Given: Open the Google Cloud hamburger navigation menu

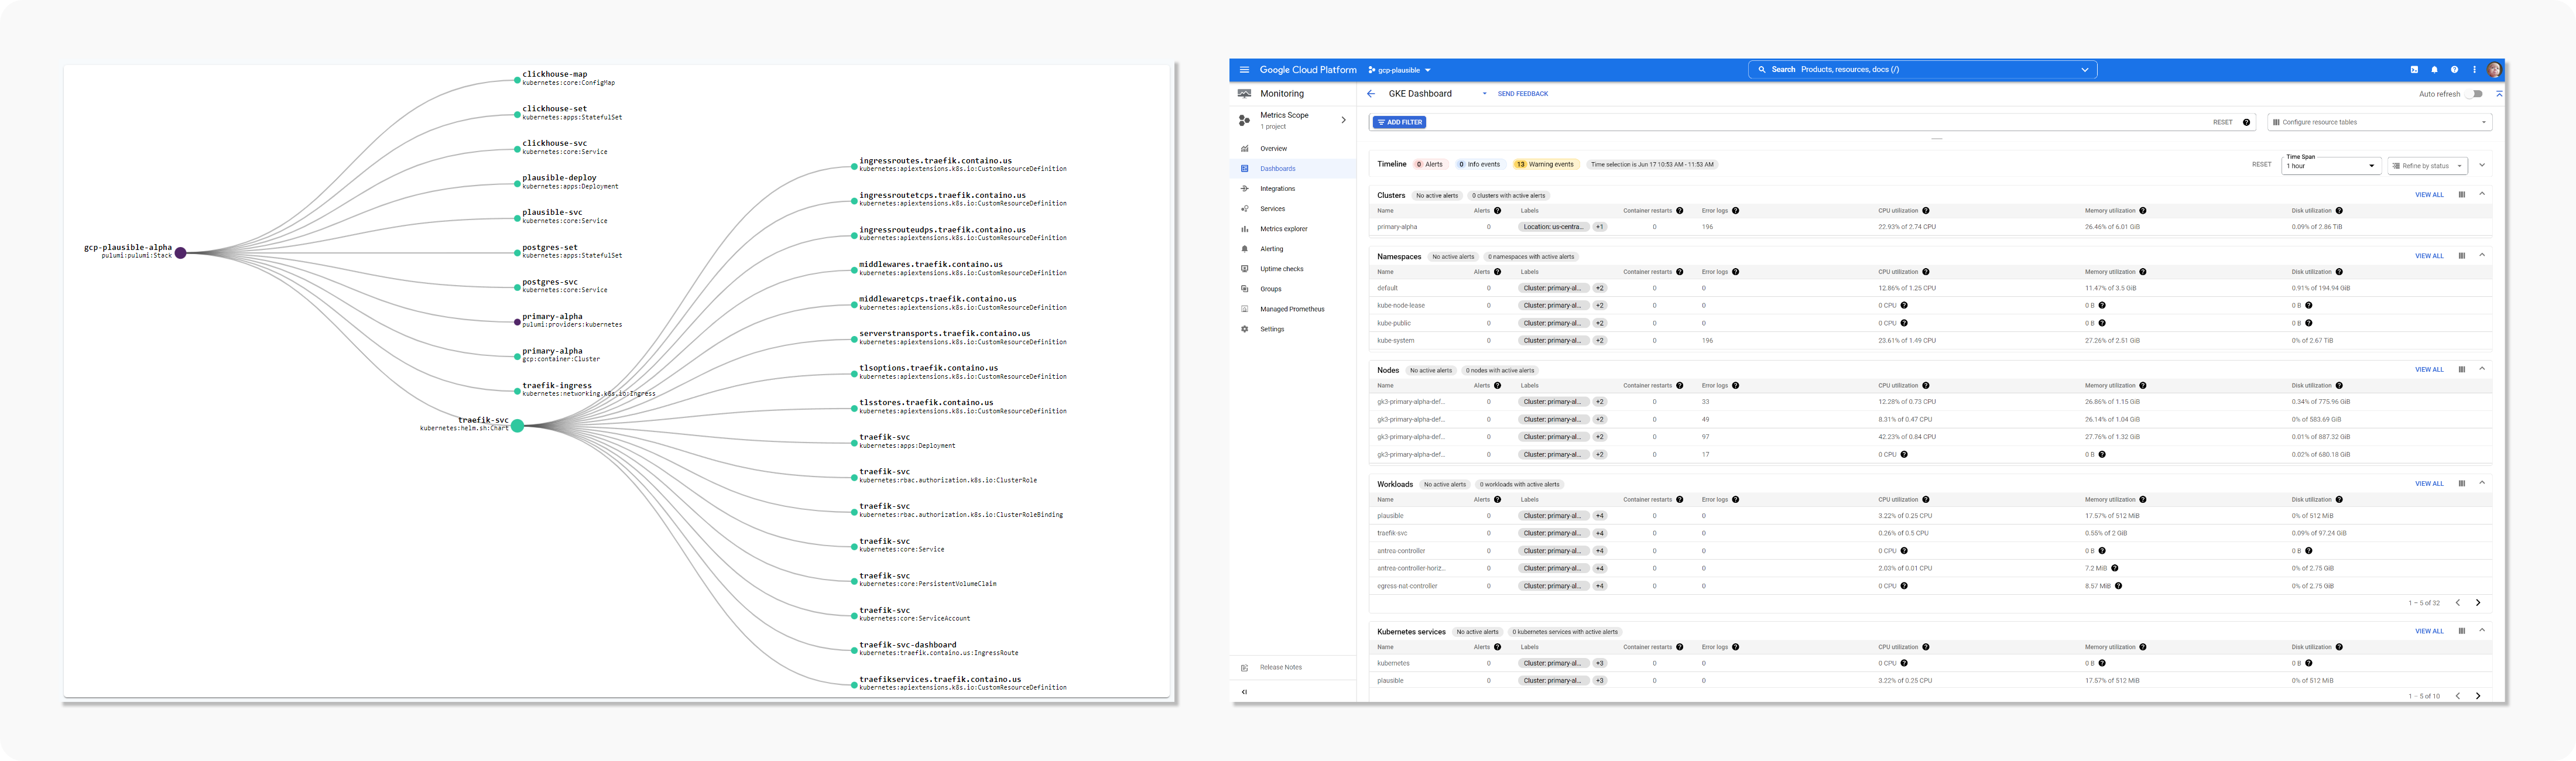Looking at the screenshot, I should pyautogui.click(x=1244, y=70).
